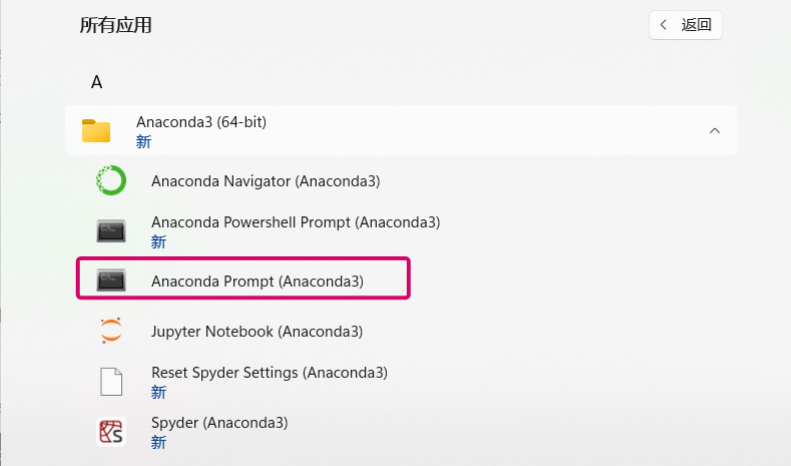Click the Reset Spyder Settings document icon

[111, 381]
